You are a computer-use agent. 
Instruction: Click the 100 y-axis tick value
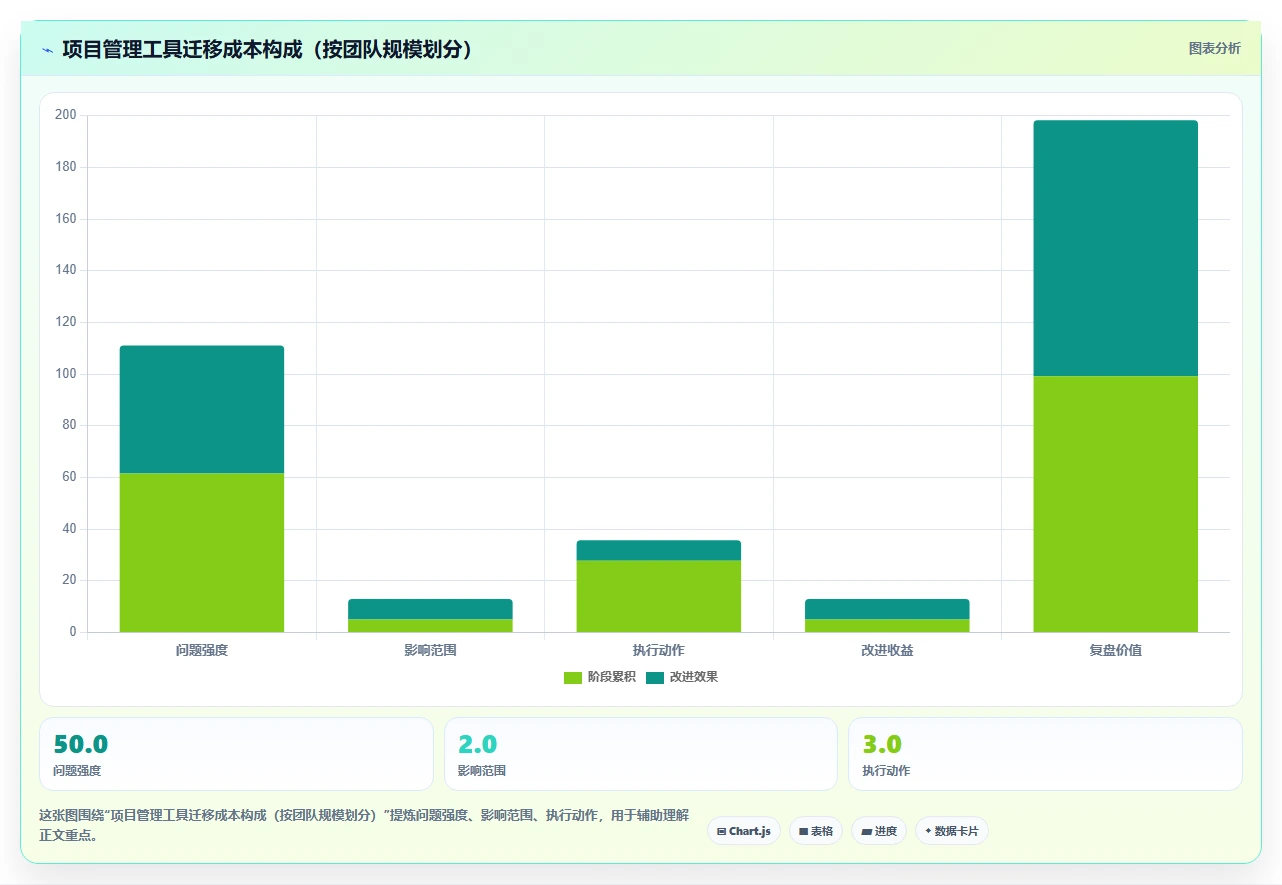(x=66, y=374)
